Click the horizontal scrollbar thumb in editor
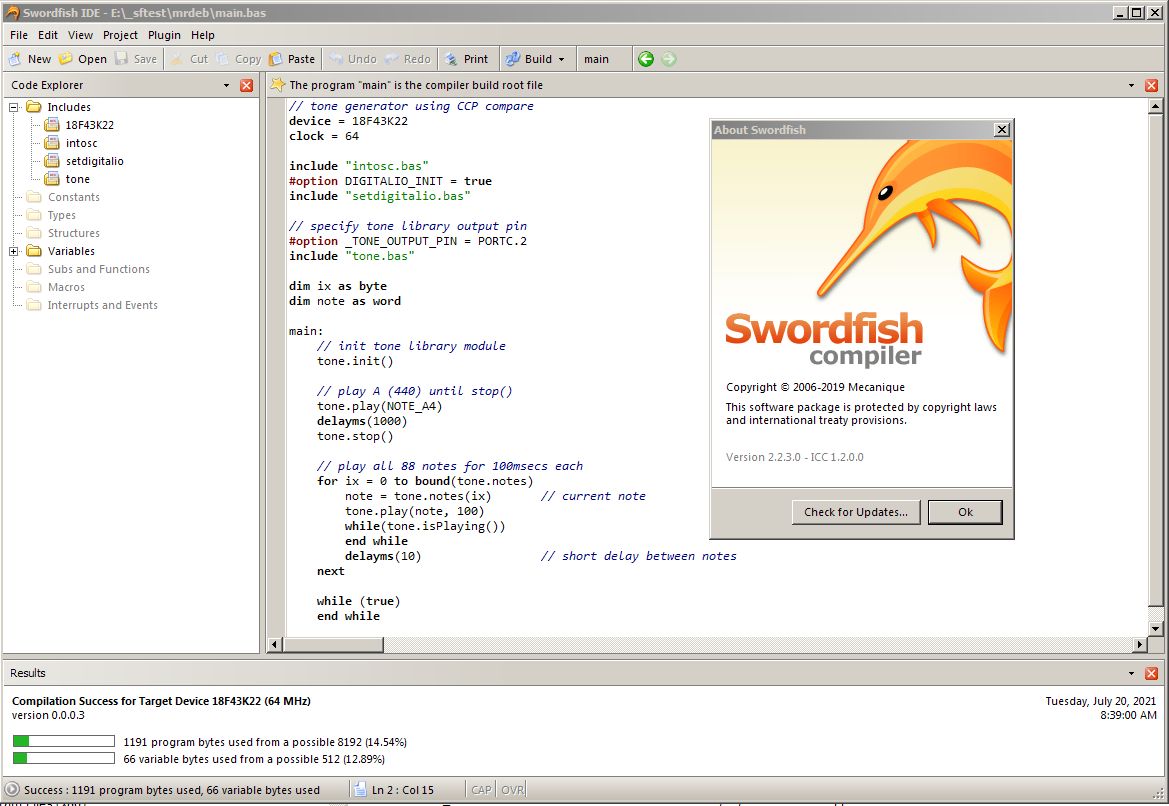1169x806 pixels. pos(333,644)
